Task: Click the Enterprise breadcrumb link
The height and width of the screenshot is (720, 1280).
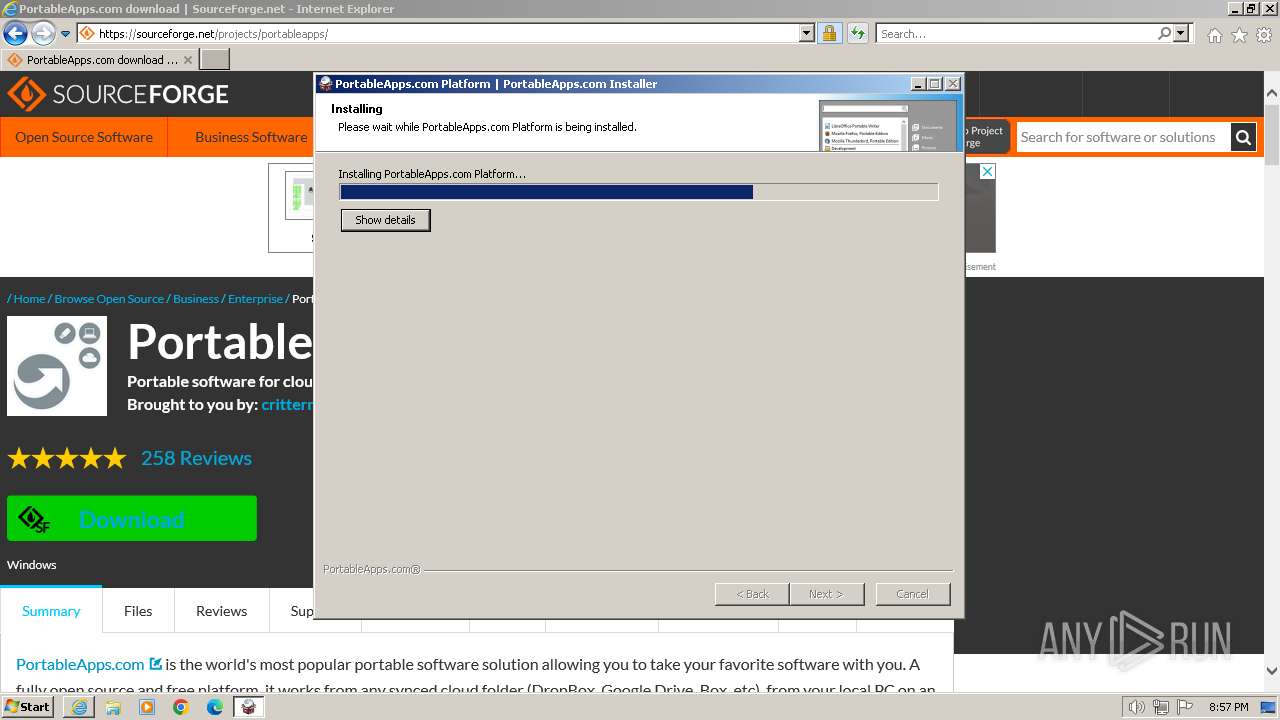Action: (x=255, y=299)
